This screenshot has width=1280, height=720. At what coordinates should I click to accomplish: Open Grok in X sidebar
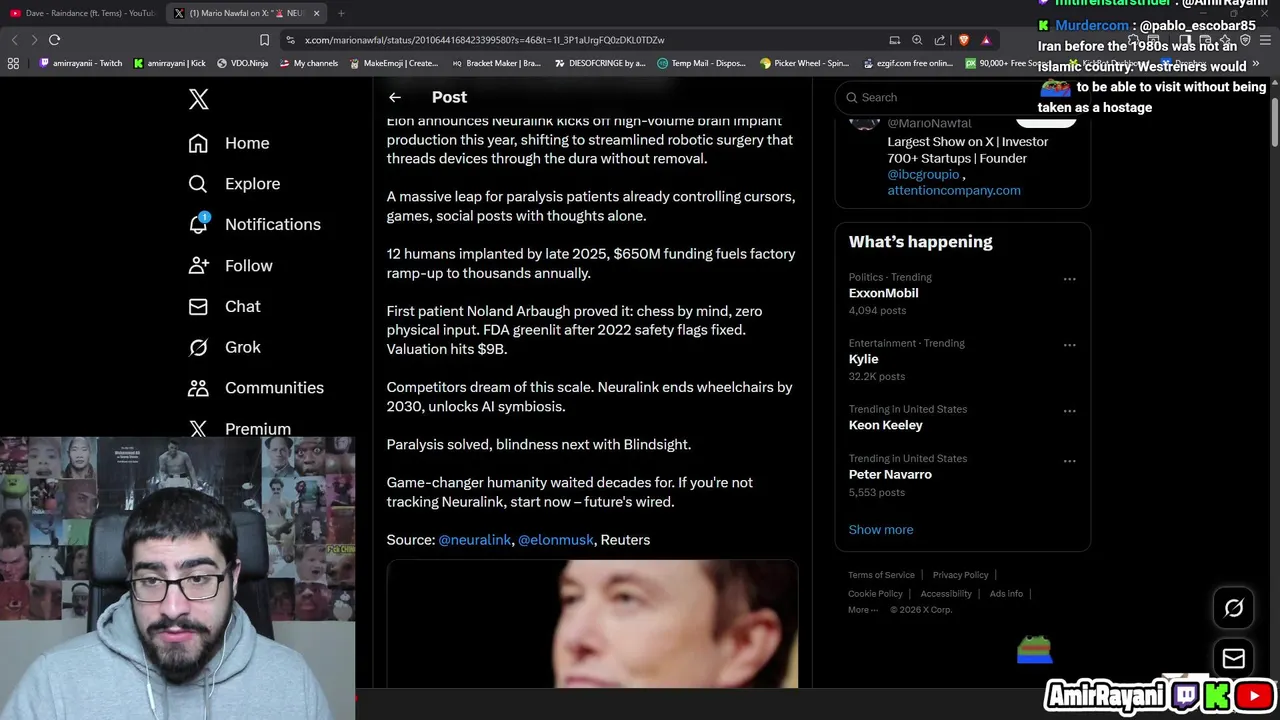[x=224, y=347]
